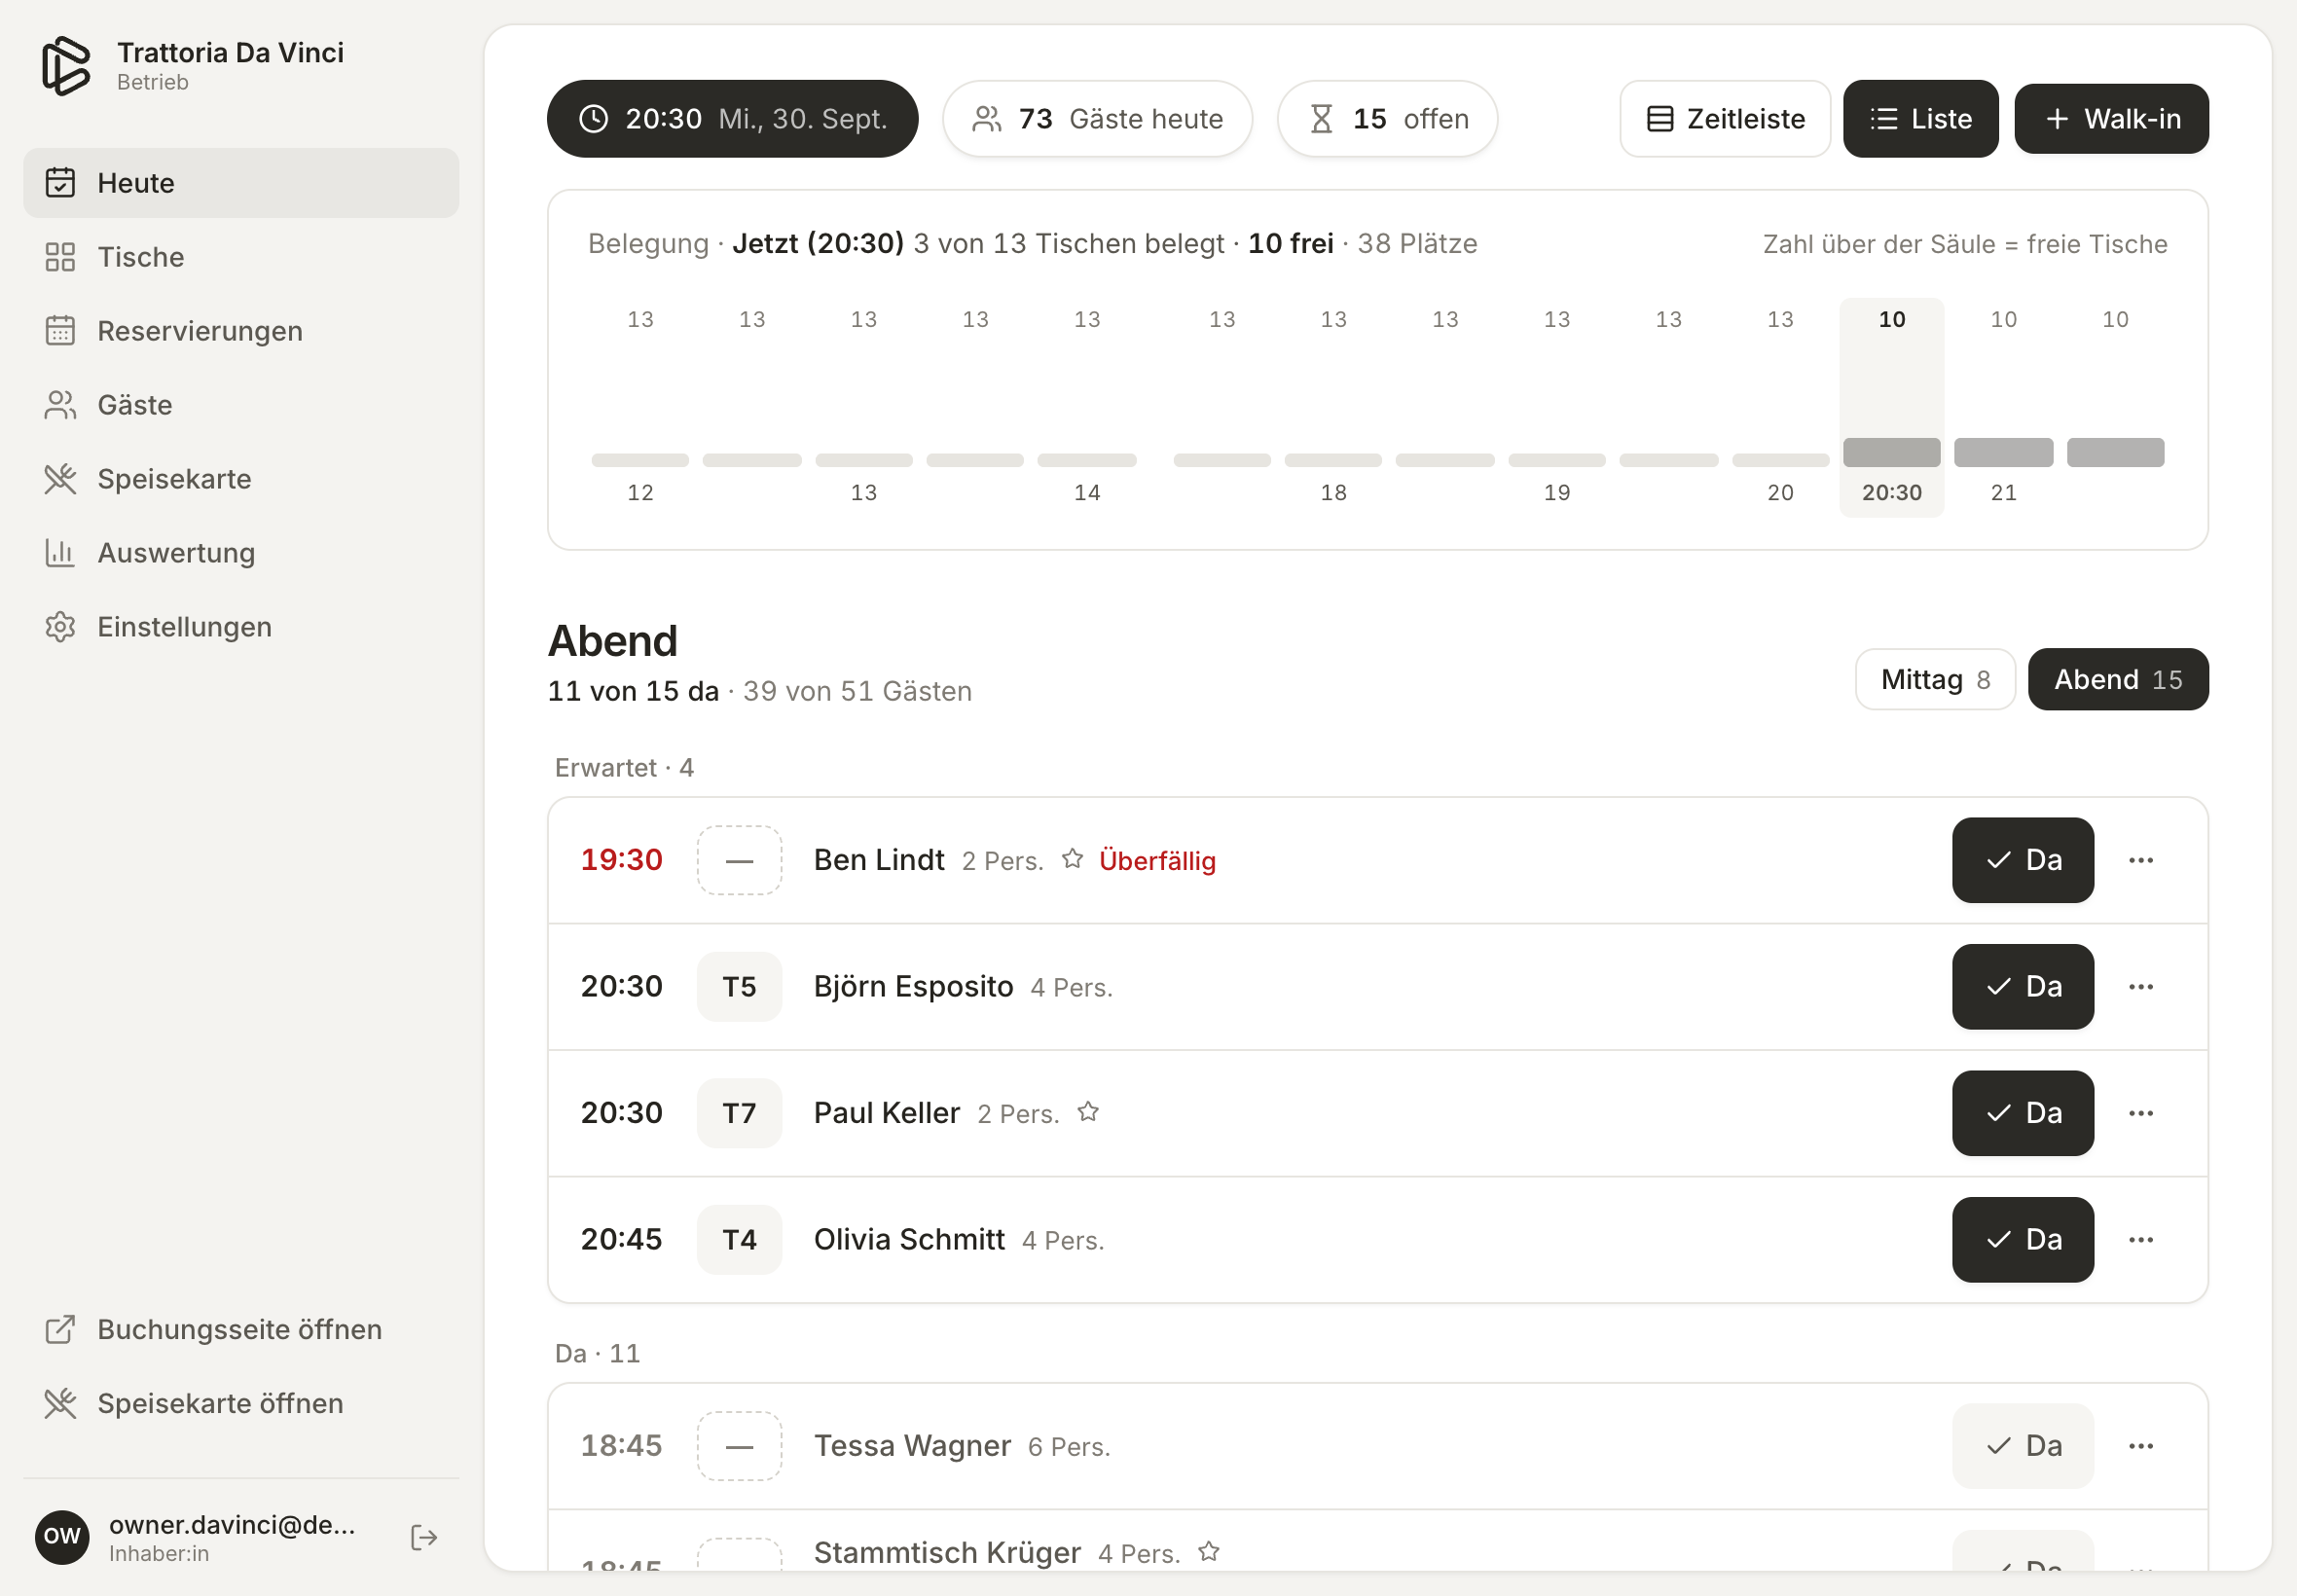Click Speisekarte öffnen link
Image resolution: width=2297 pixels, height=1596 pixels.
tap(241, 1403)
